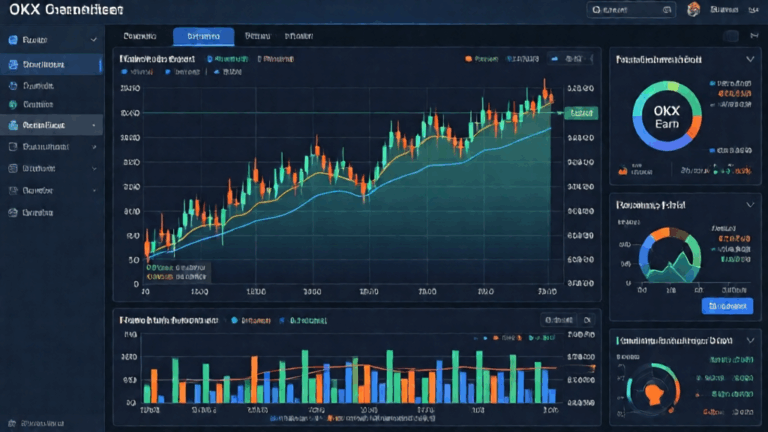
Task: Click the orange segment of the OKX Earn donut
Action: 694,126
